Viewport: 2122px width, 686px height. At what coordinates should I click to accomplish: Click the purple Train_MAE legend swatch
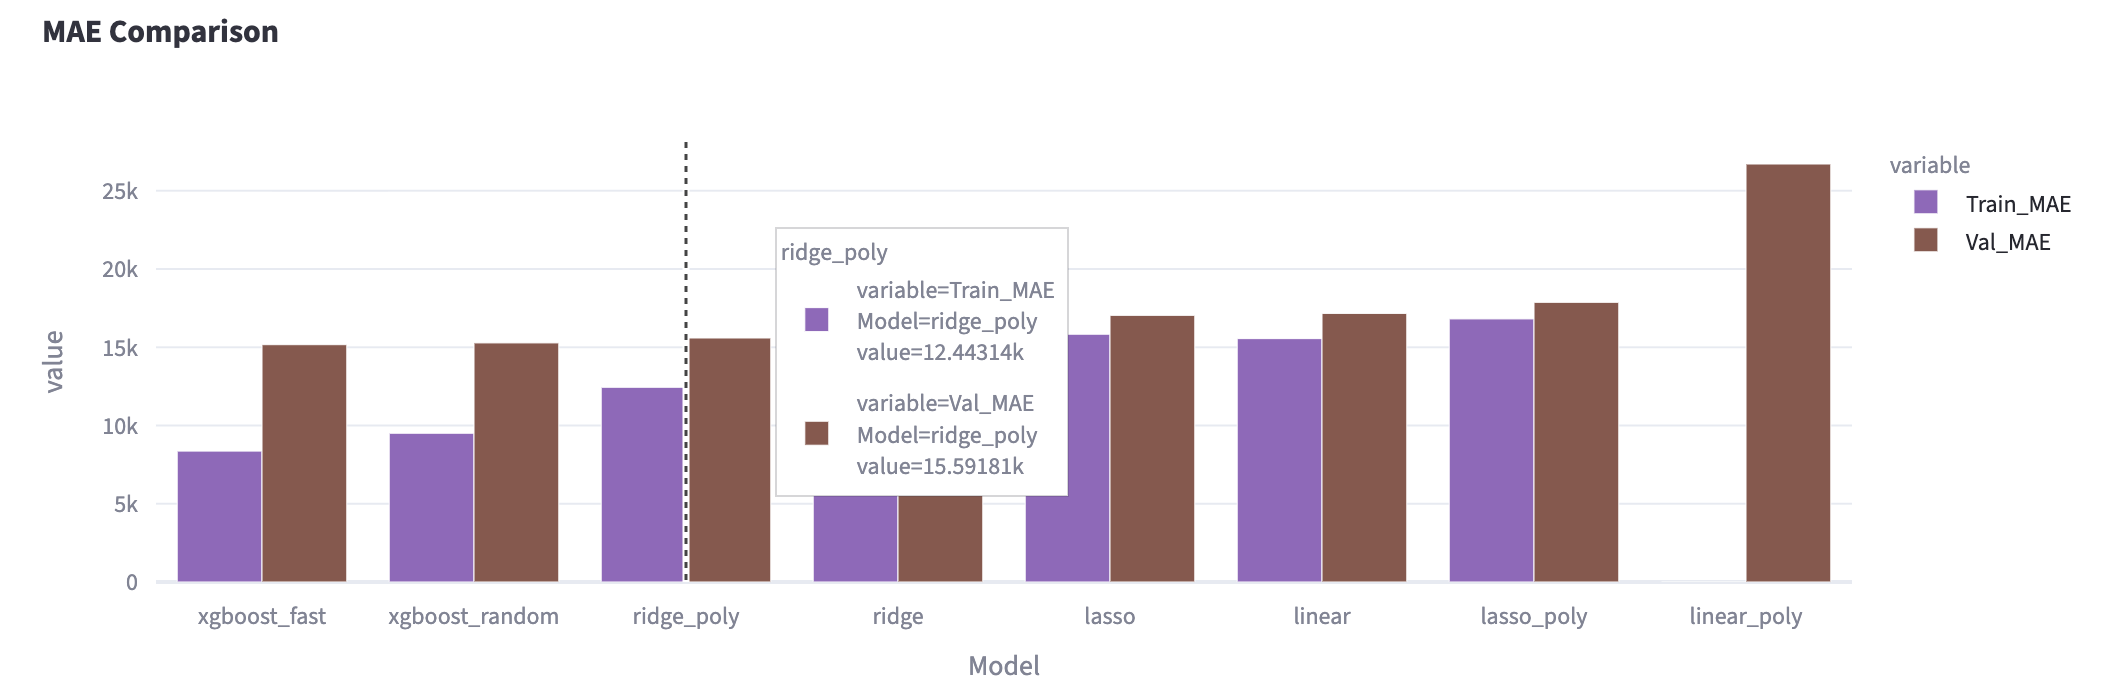(x=1925, y=203)
